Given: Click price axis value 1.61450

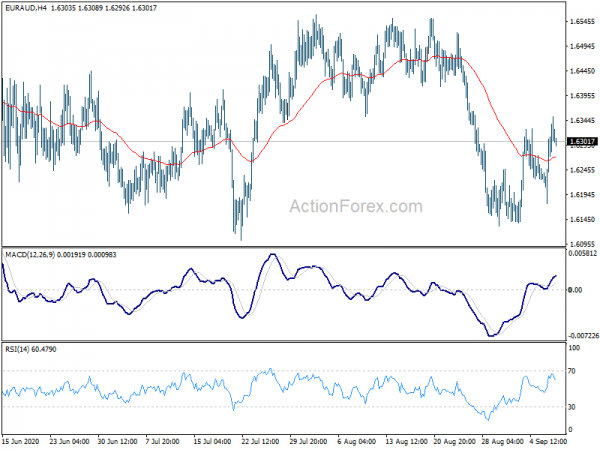Looking at the screenshot, I should pos(583,219).
